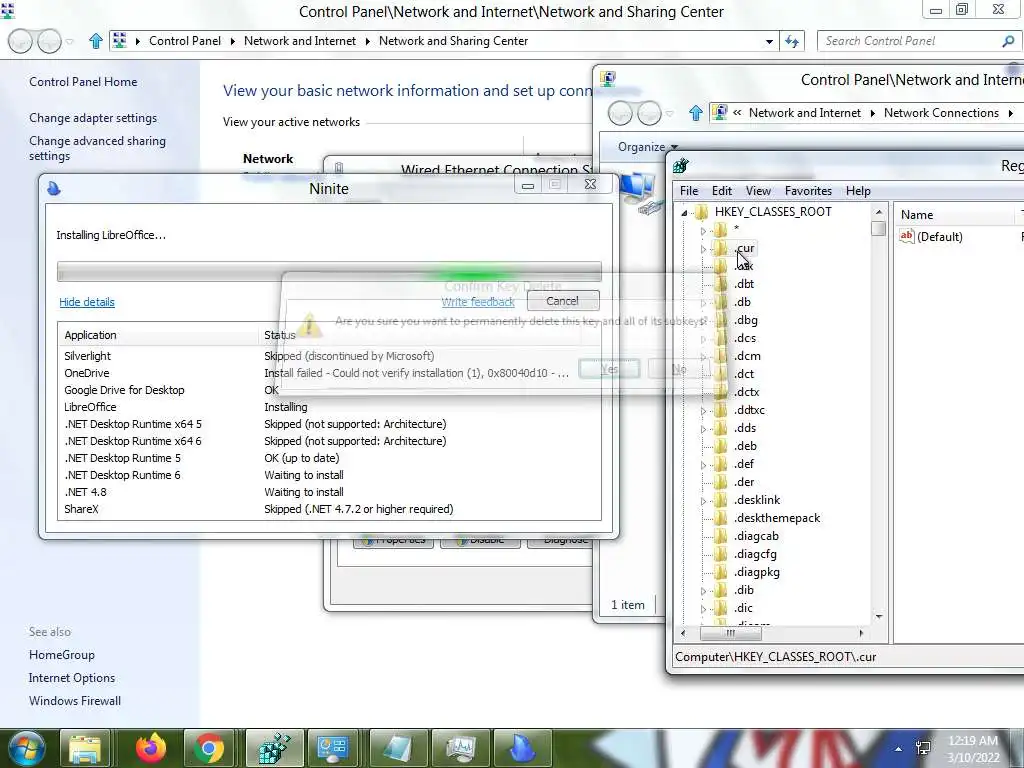Click the Search Control Panel field
Viewport: 1024px width, 768px height.
(x=908, y=41)
